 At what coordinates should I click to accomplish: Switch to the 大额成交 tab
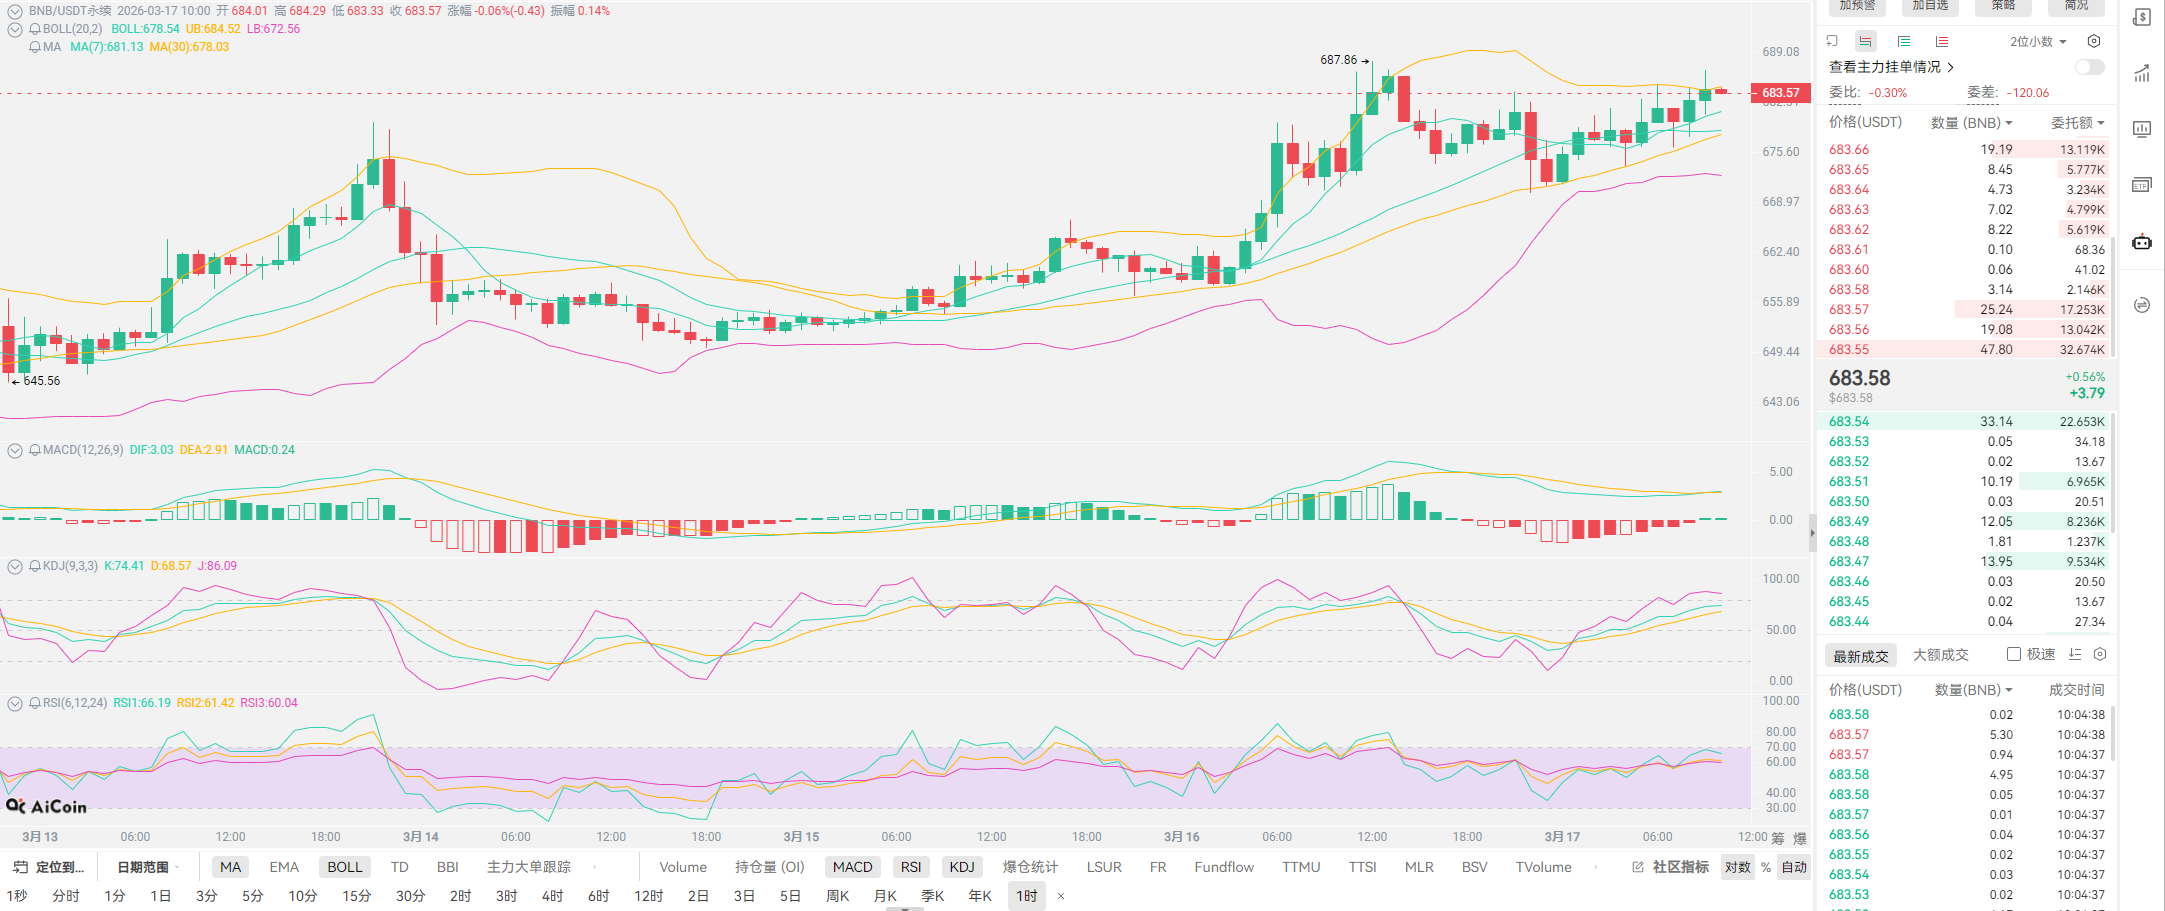tap(1940, 654)
